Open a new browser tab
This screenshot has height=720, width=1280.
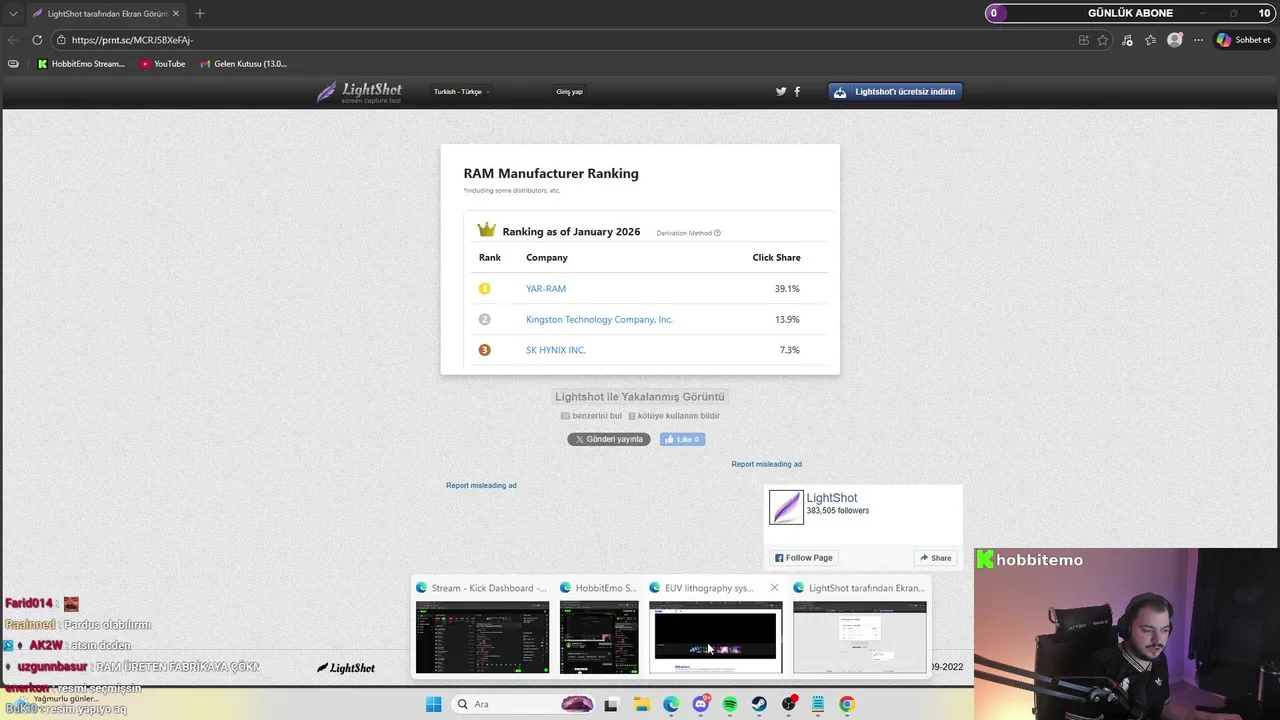pos(200,14)
